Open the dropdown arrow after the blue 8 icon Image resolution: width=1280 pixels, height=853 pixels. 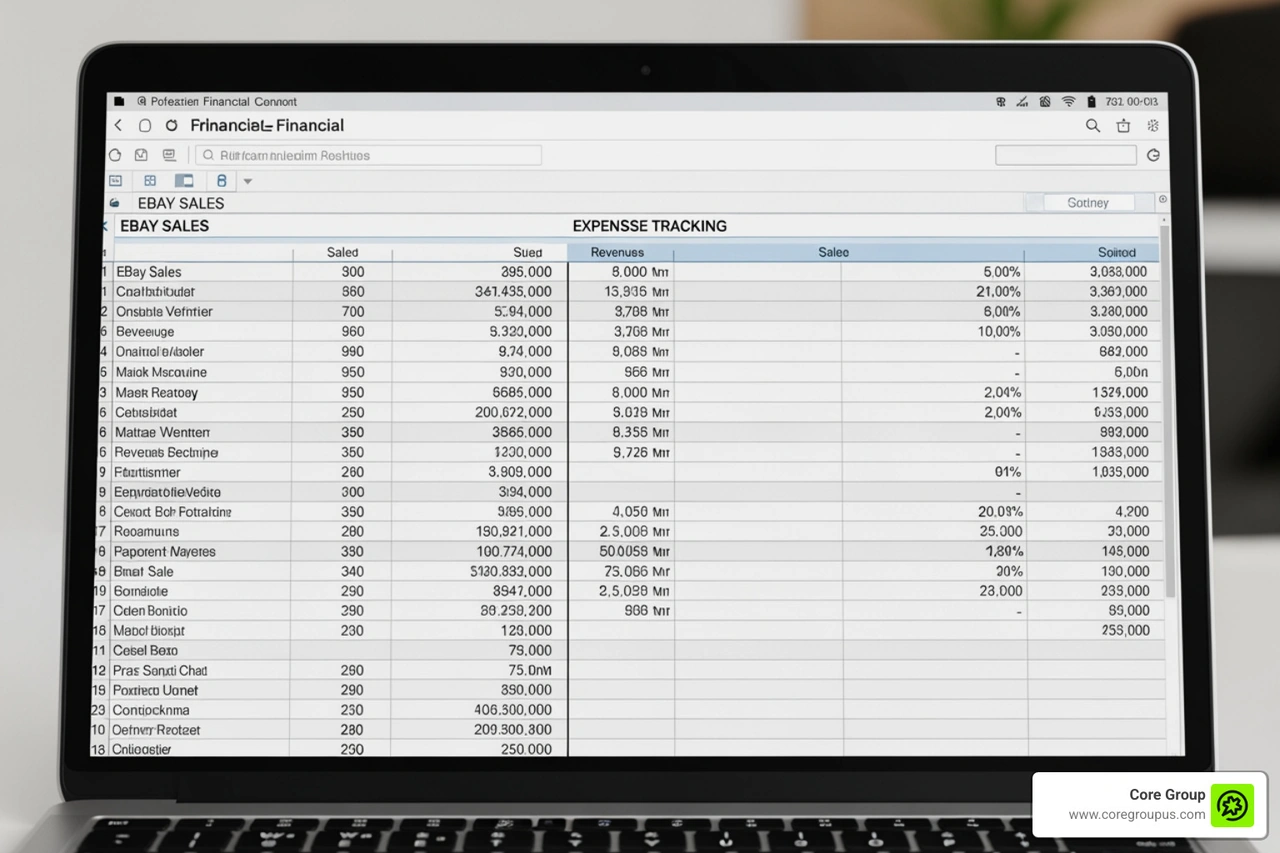pyautogui.click(x=247, y=182)
